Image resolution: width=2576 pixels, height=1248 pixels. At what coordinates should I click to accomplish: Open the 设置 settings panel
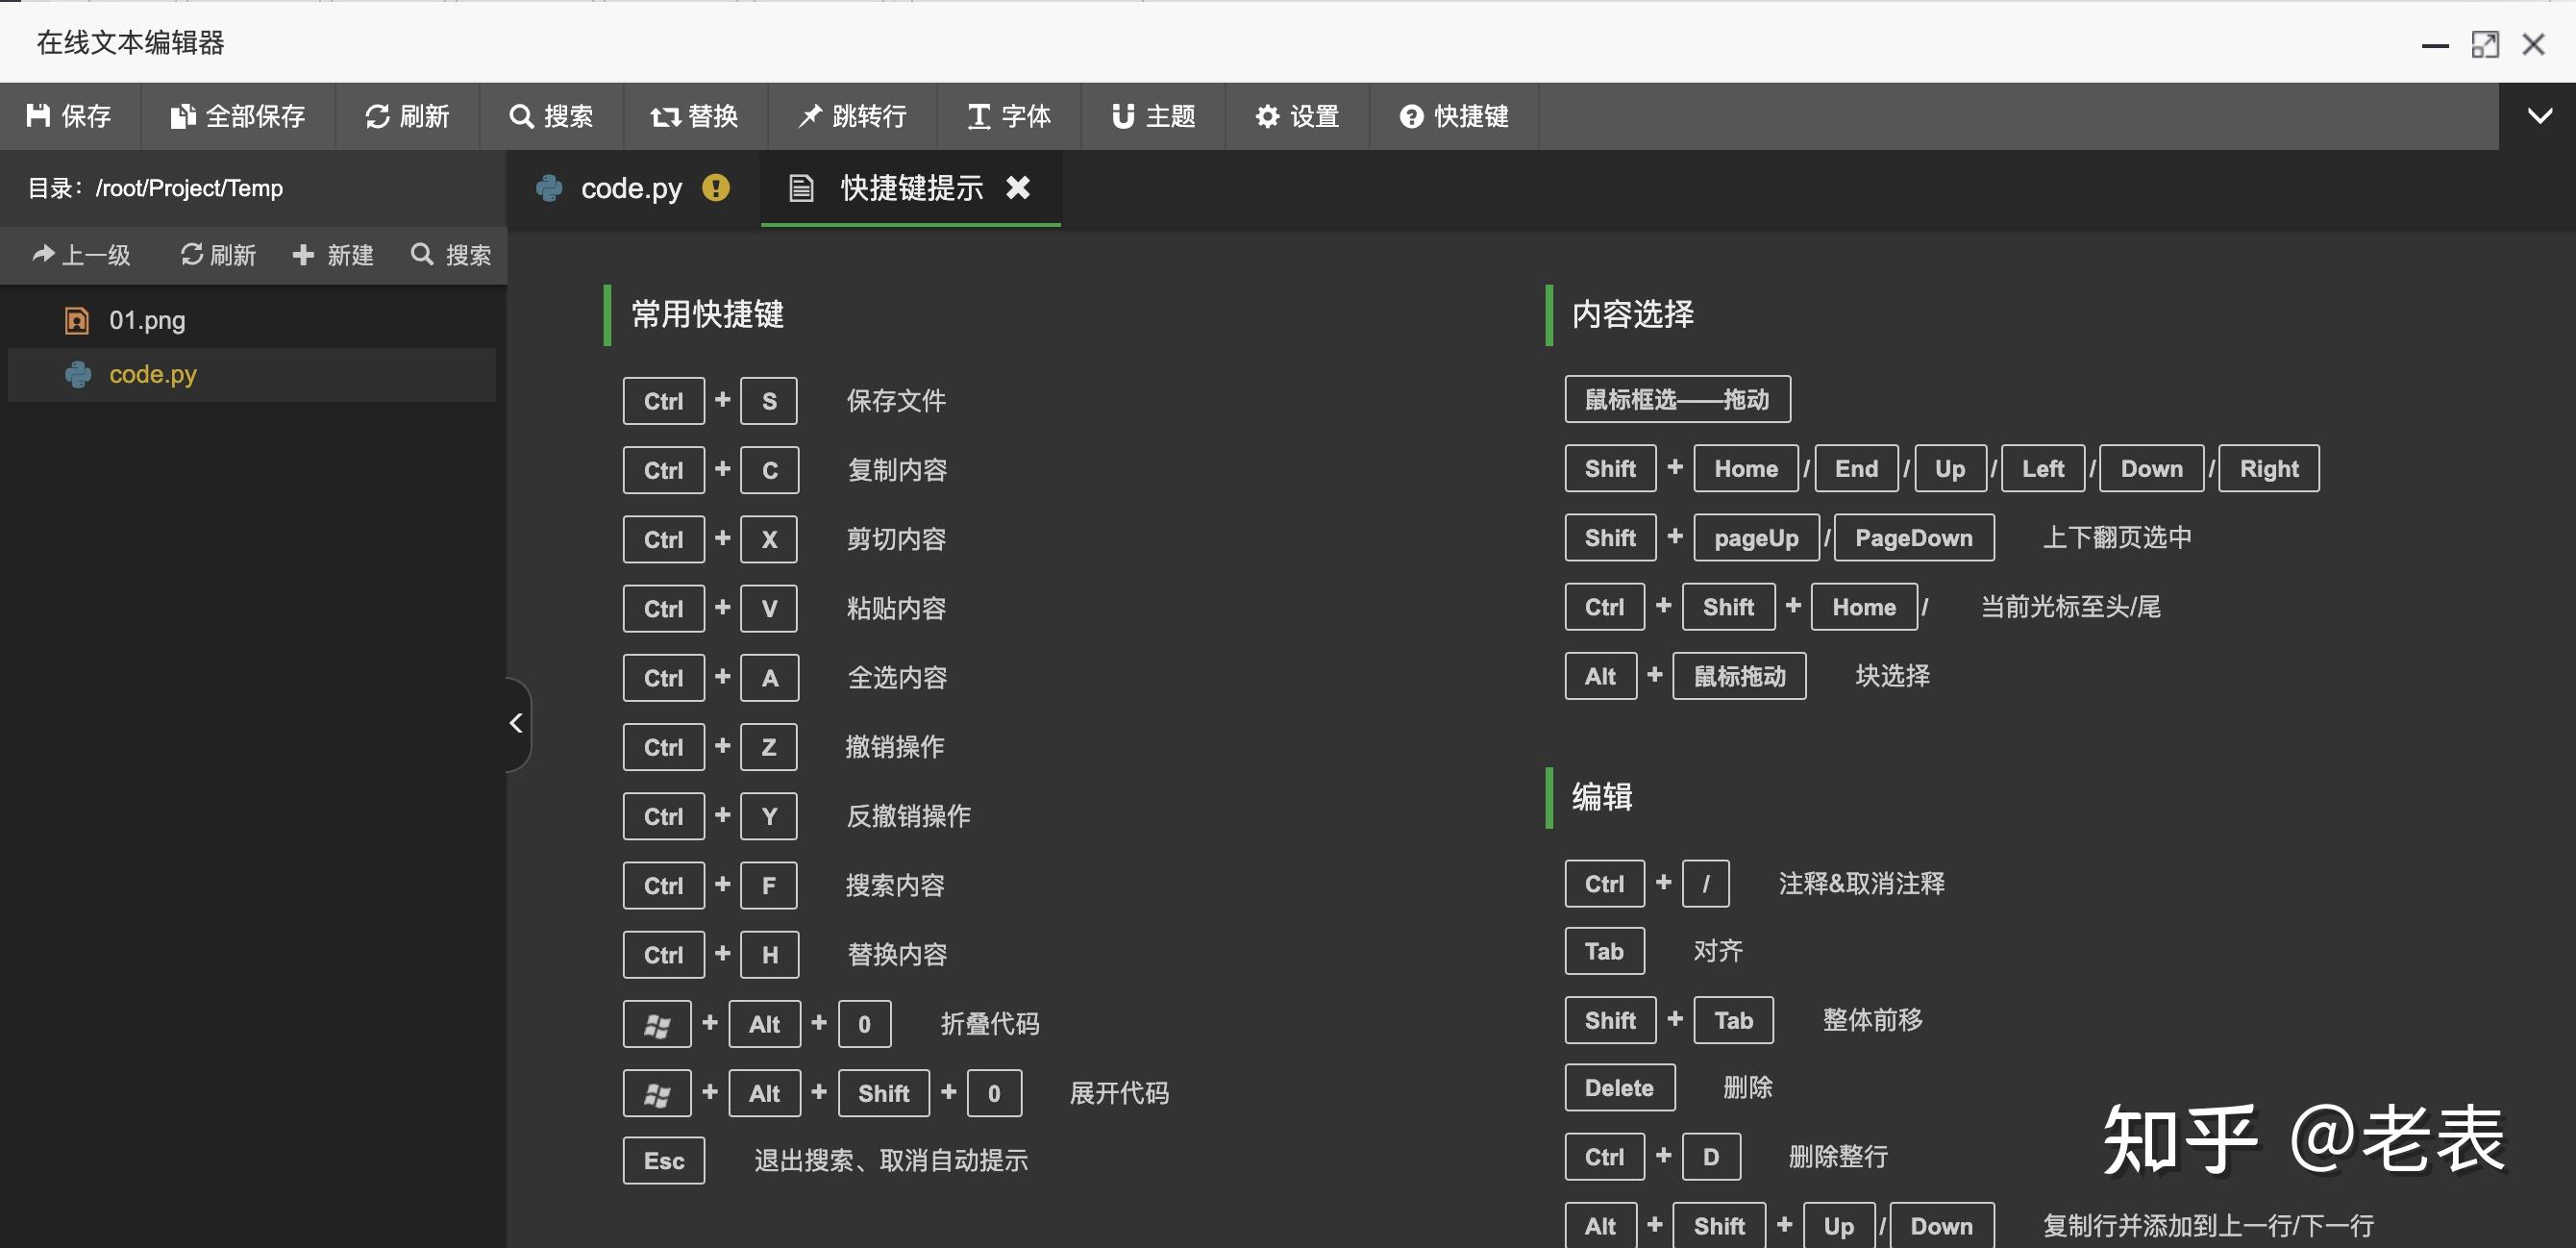click(1267, 116)
